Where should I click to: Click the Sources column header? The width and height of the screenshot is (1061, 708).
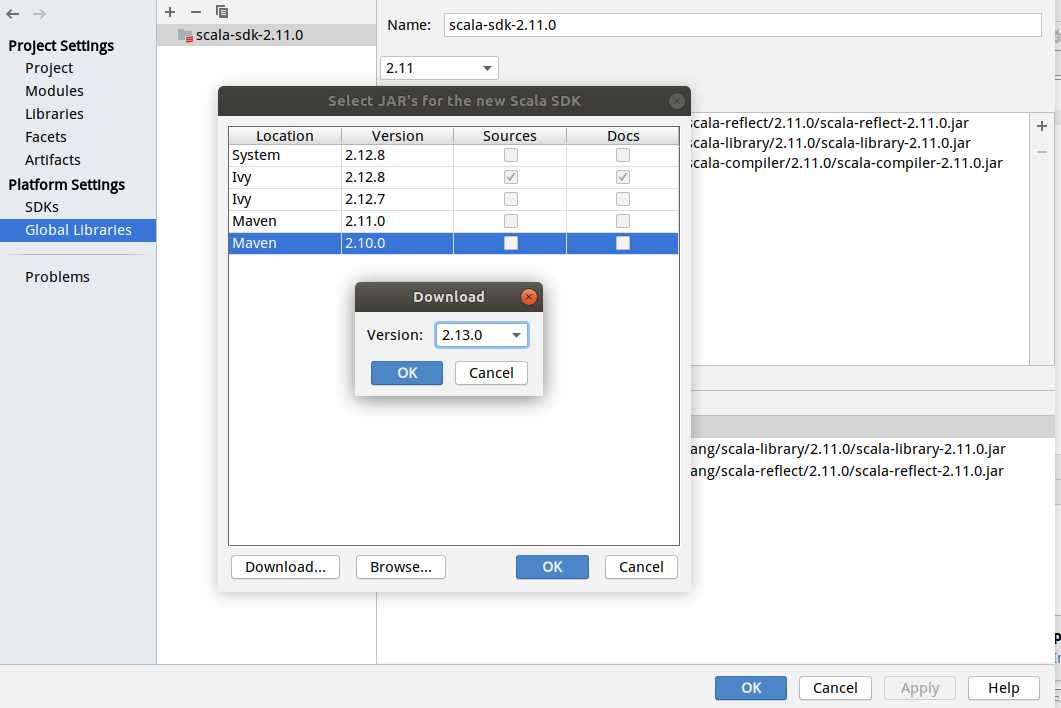tap(510, 136)
